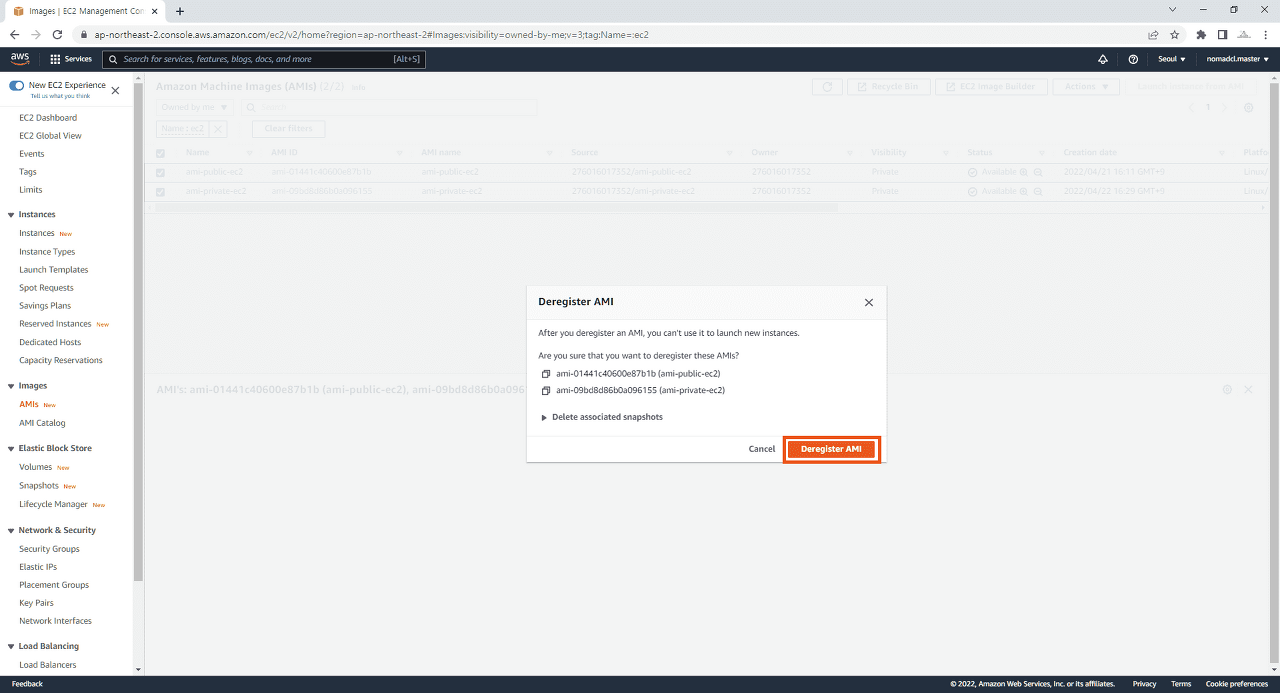Collapse the Instances sidebar section

pos(11,215)
